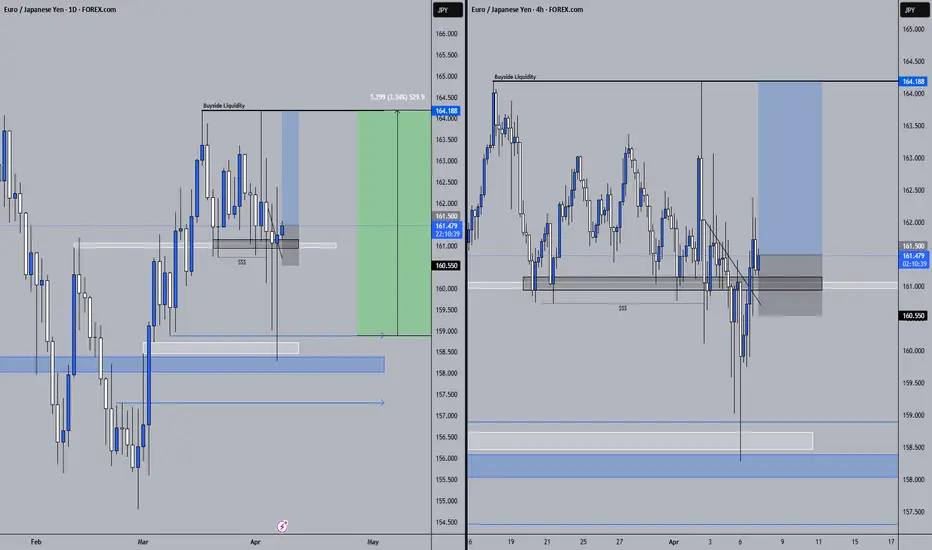Click date 11 on the 4h time axis
The width and height of the screenshot is (932, 550).
coord(818,542)
